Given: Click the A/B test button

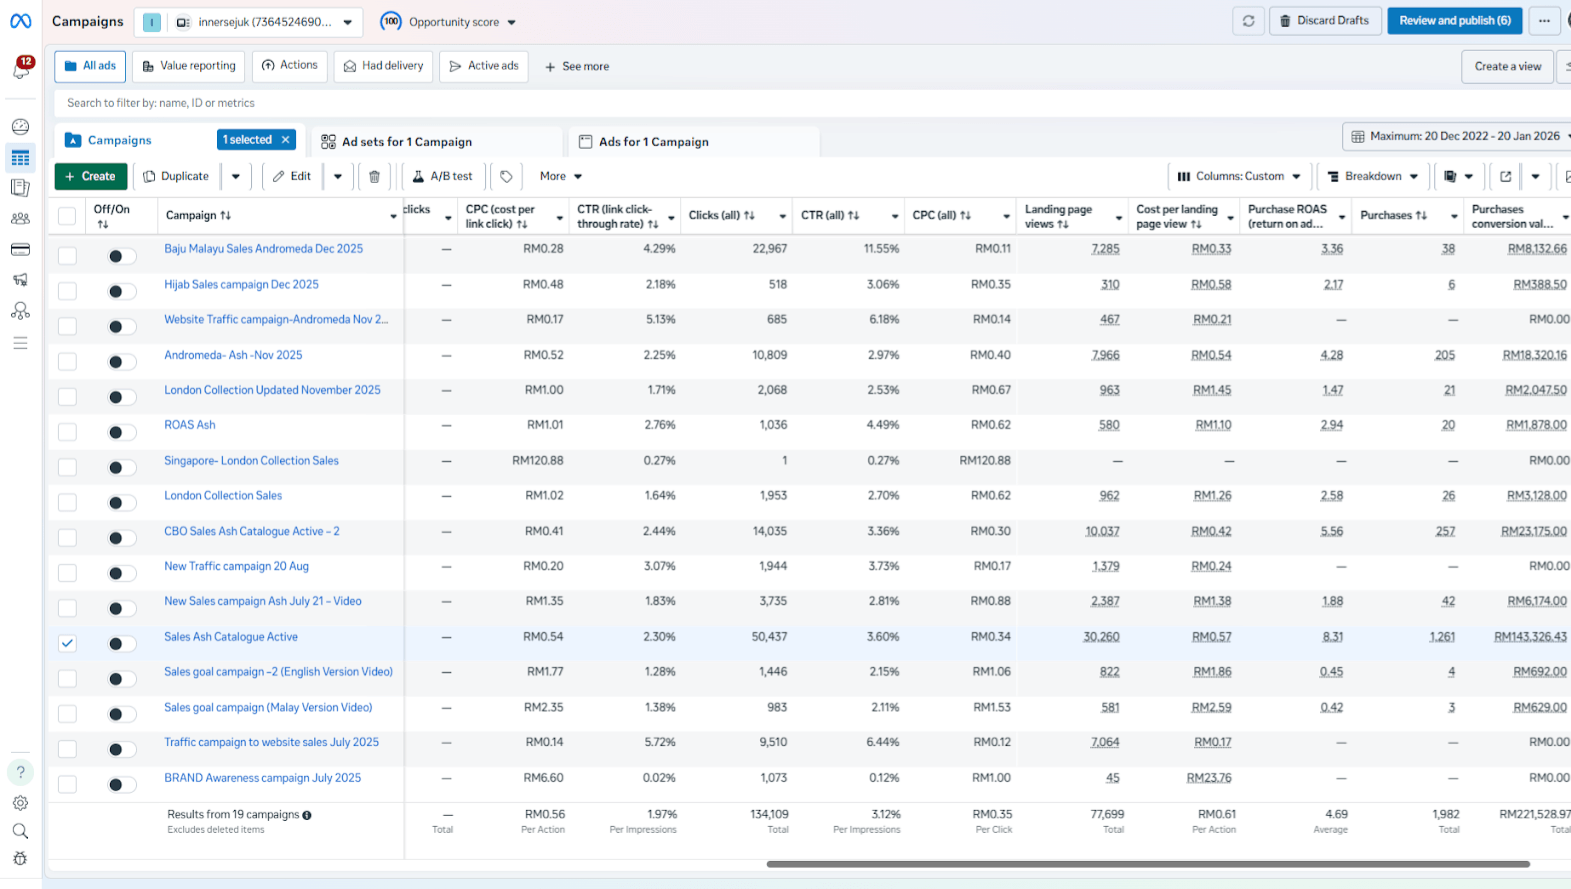Looking at the screenshot, I should point(443,176).
